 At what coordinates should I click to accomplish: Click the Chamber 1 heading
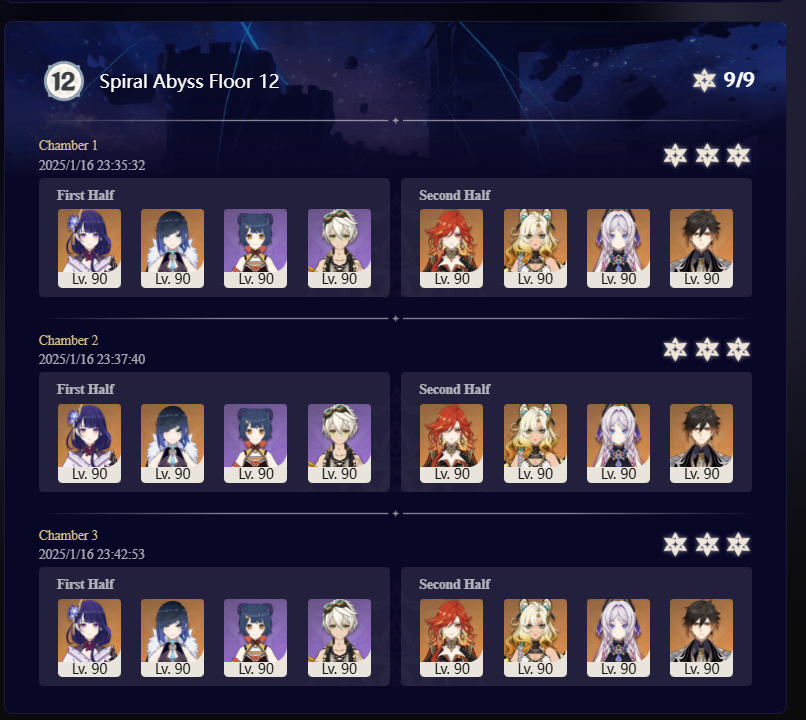point(68,145)
